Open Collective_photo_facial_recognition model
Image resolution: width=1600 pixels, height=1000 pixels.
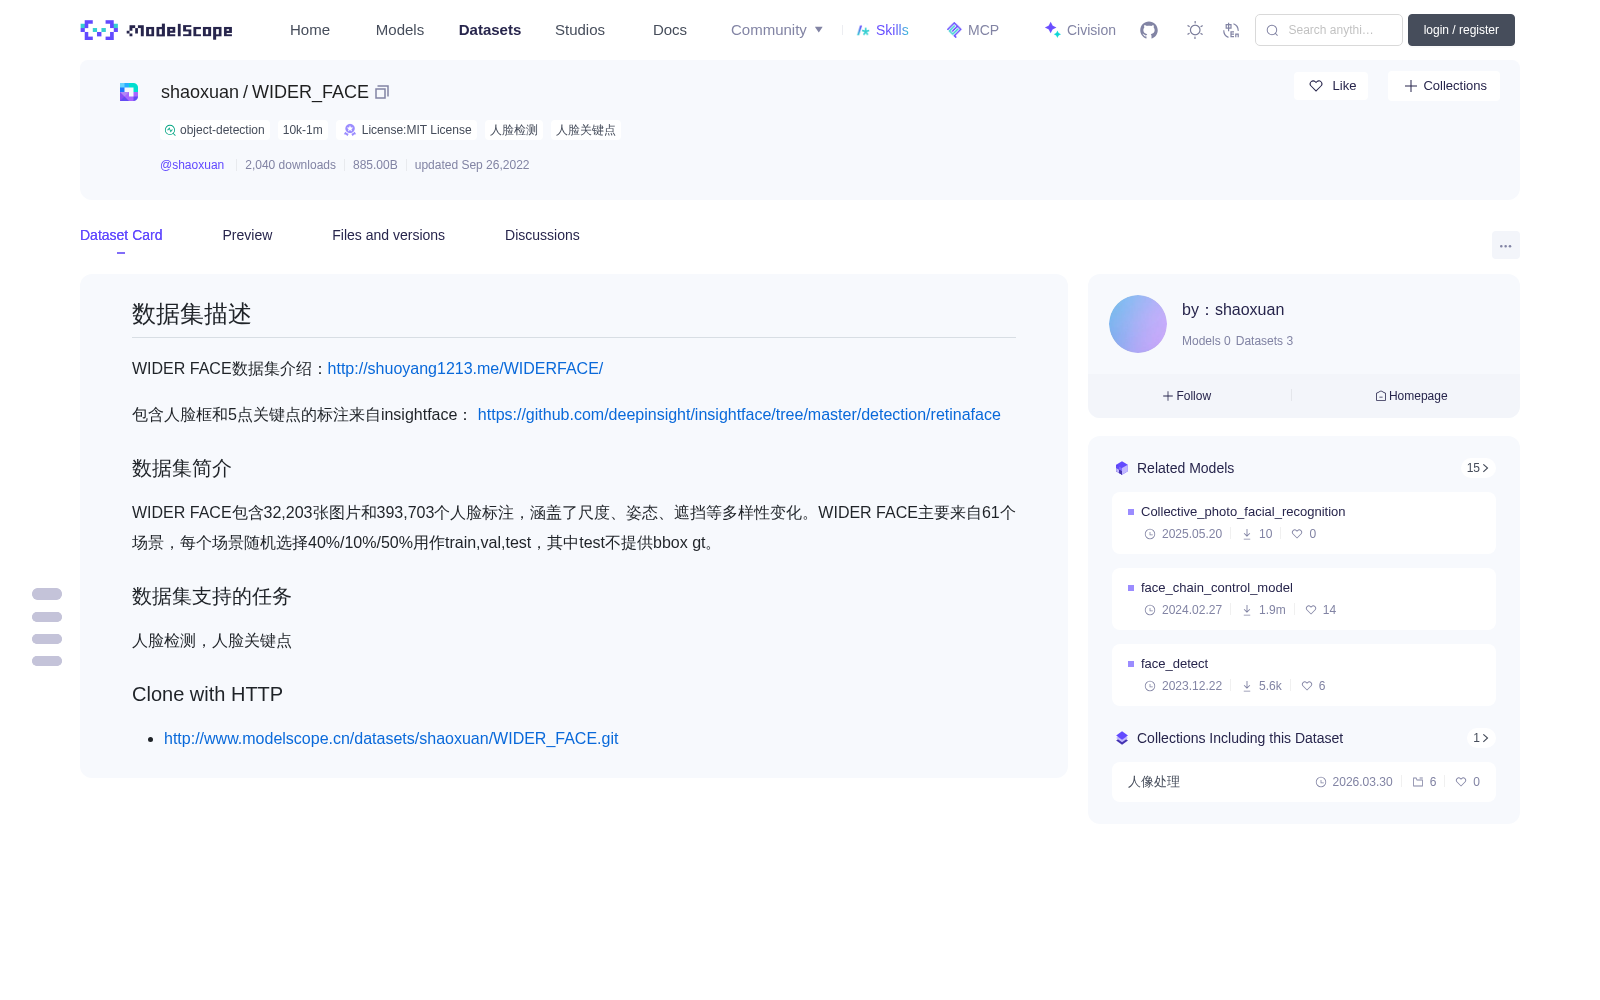pyautogui.click(x=1304, y=522)
